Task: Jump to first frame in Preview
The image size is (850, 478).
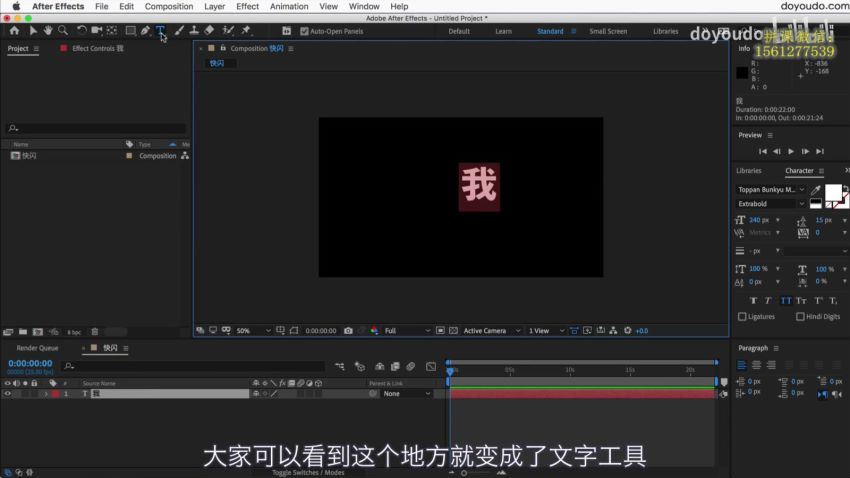Action: 762,151
